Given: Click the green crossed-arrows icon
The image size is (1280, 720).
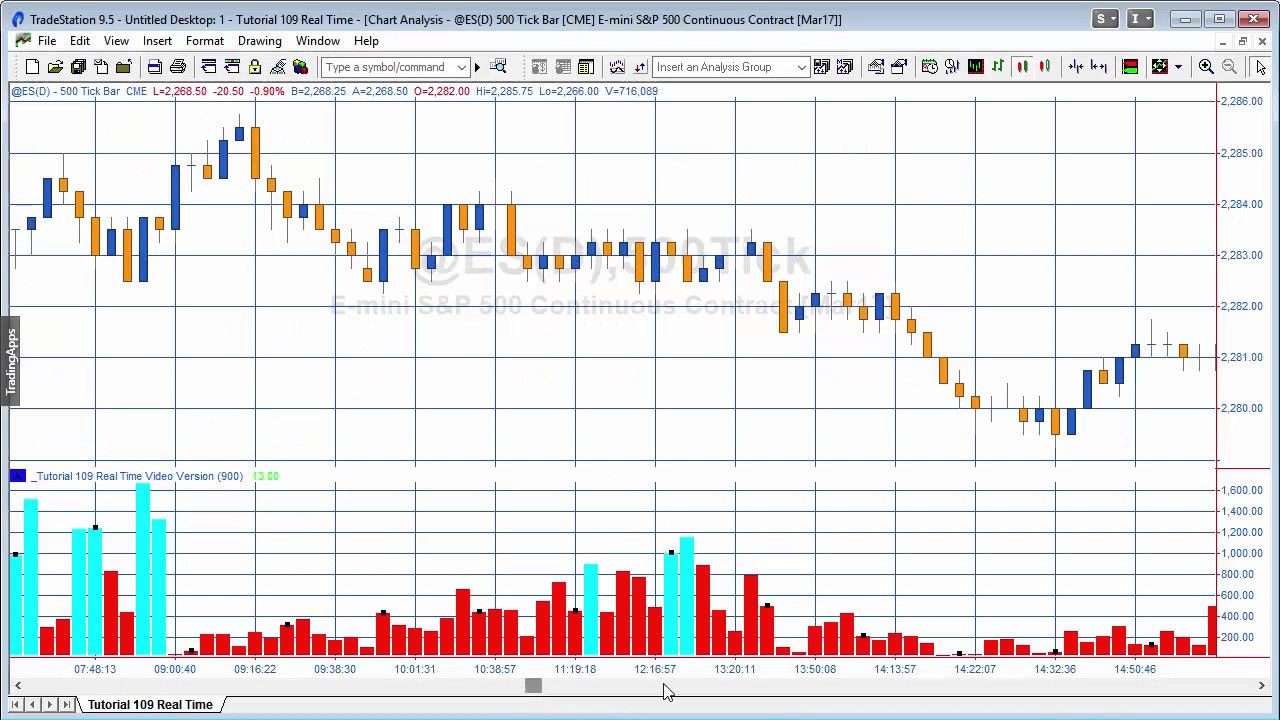Looking at the screenshot, I should (x=1160, y=67).
